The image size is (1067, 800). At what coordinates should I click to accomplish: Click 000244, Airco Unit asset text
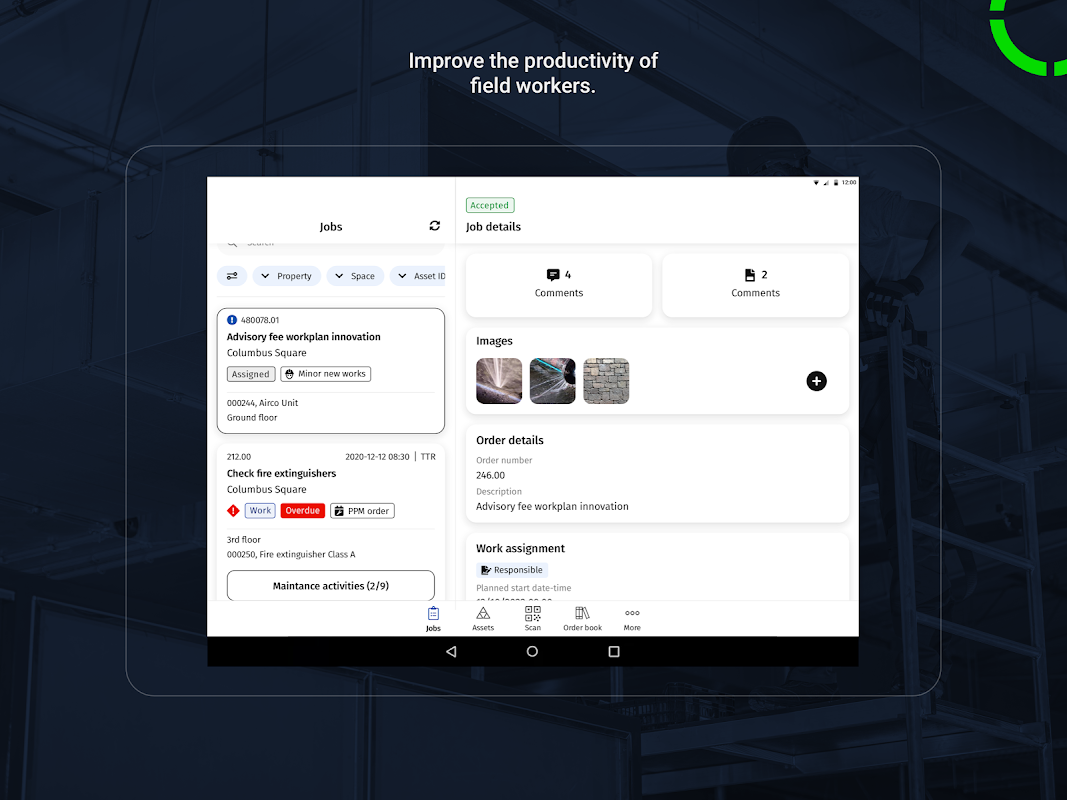[263, 403]
